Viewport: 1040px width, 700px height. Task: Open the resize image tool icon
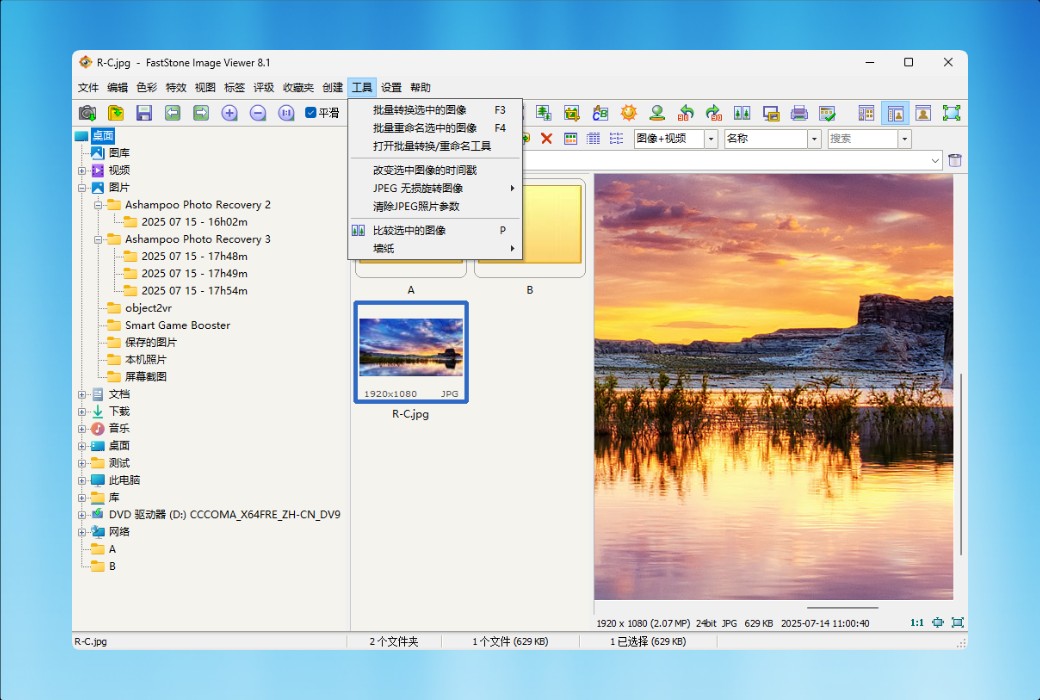tap(544, 113)
